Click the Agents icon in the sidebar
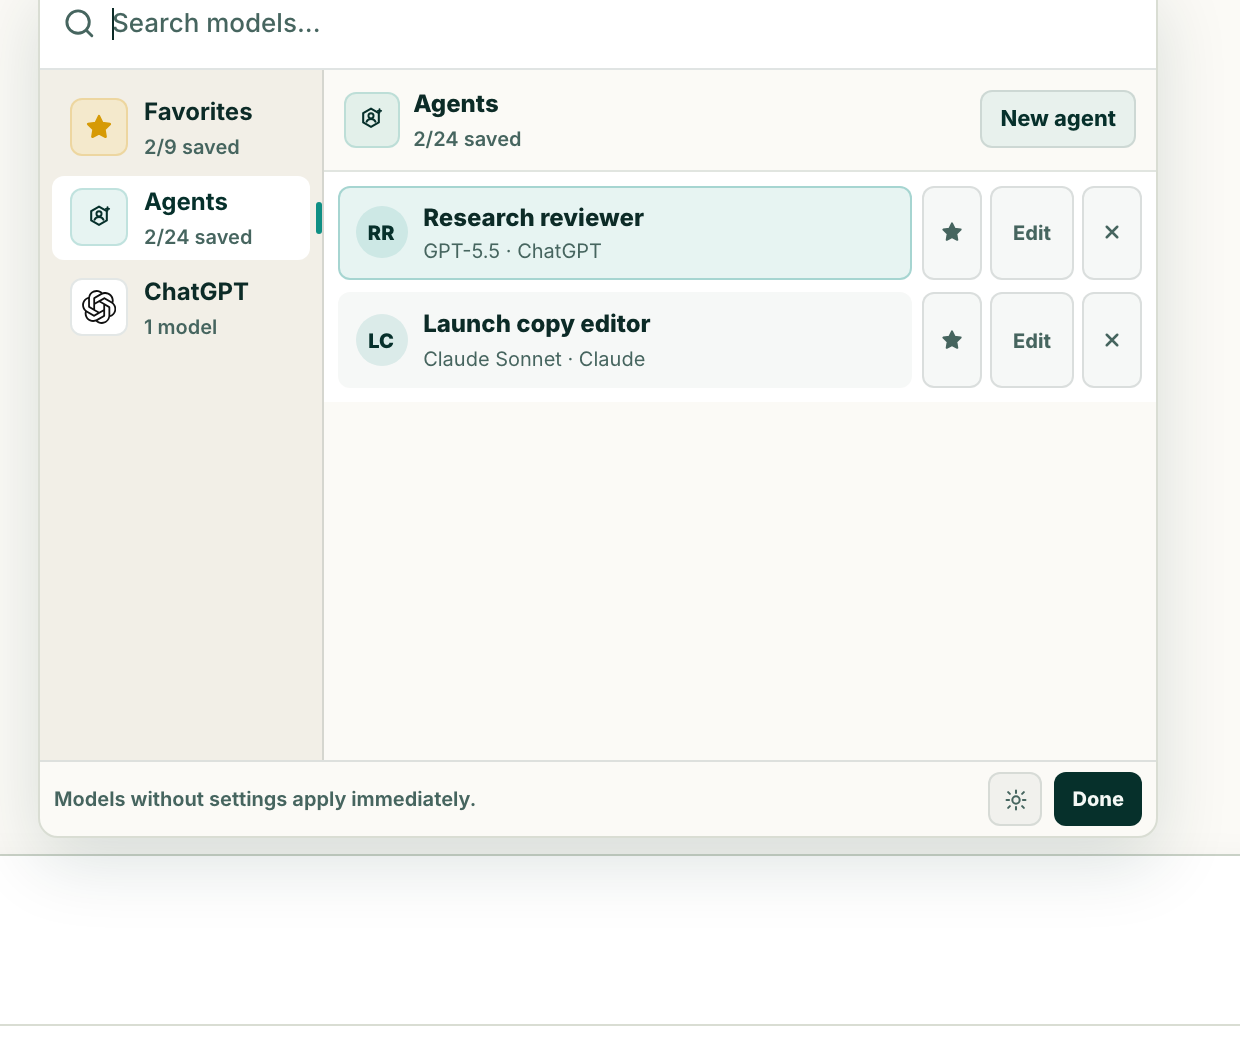The height and width of the screenshot is (1040, 1240). tap(99, 217)
